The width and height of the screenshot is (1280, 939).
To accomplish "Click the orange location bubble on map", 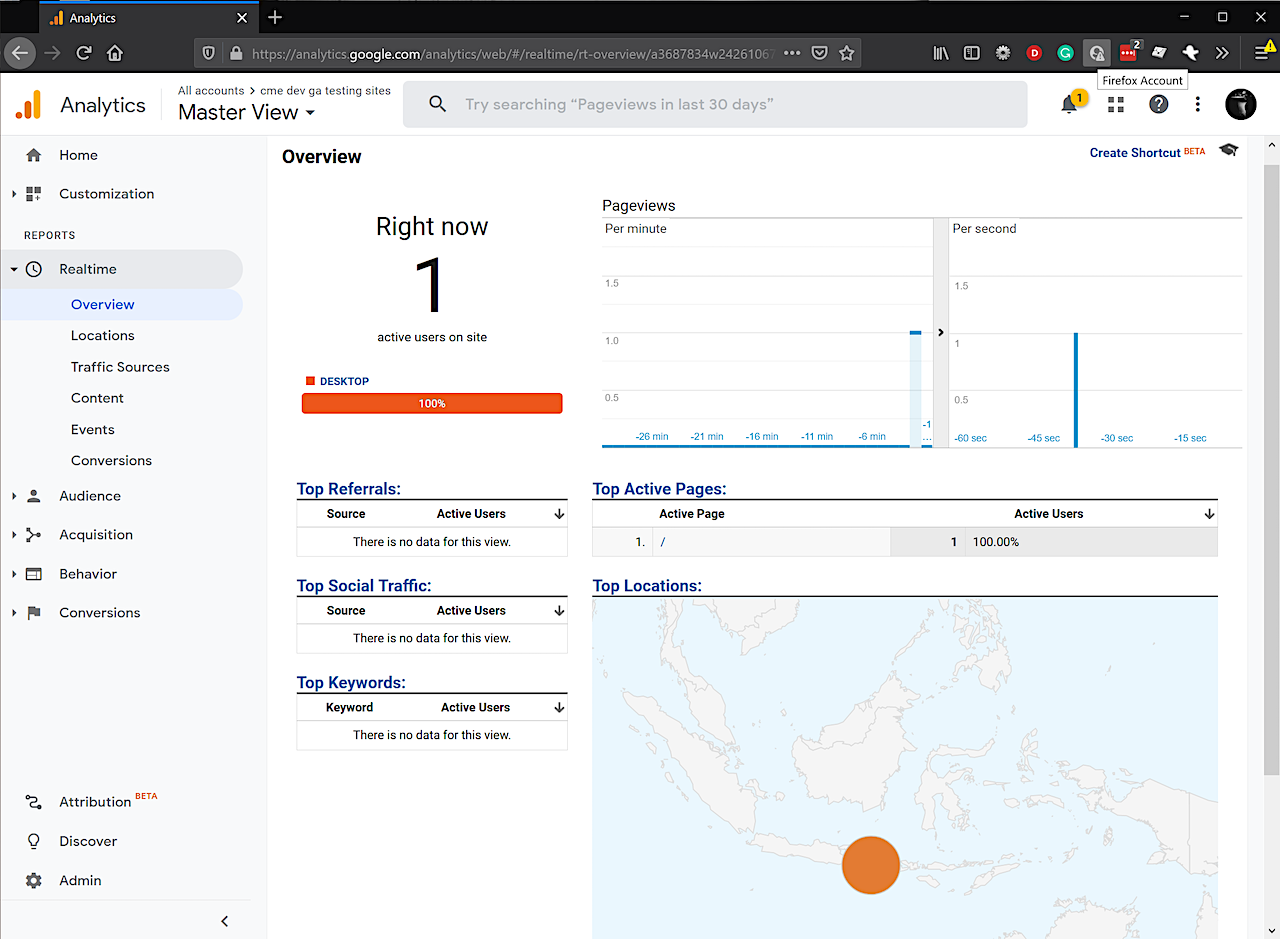I will tap(871, 865).
